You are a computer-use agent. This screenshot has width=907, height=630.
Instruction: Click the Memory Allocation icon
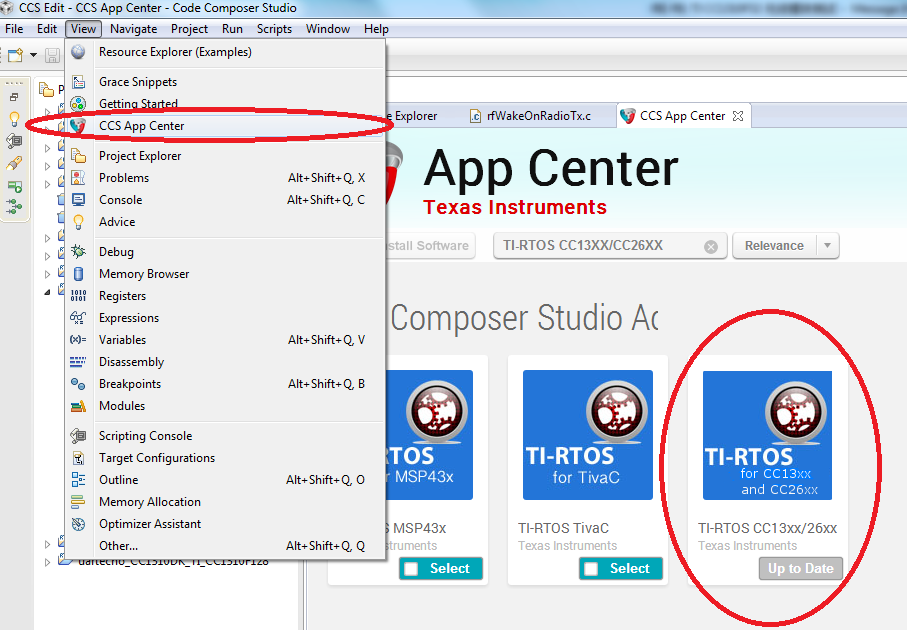(78, 502)
